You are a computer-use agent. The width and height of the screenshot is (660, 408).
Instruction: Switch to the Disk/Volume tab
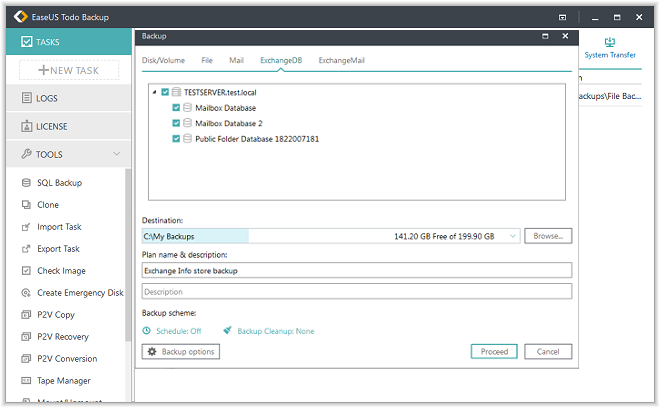(x=162, y=61)
